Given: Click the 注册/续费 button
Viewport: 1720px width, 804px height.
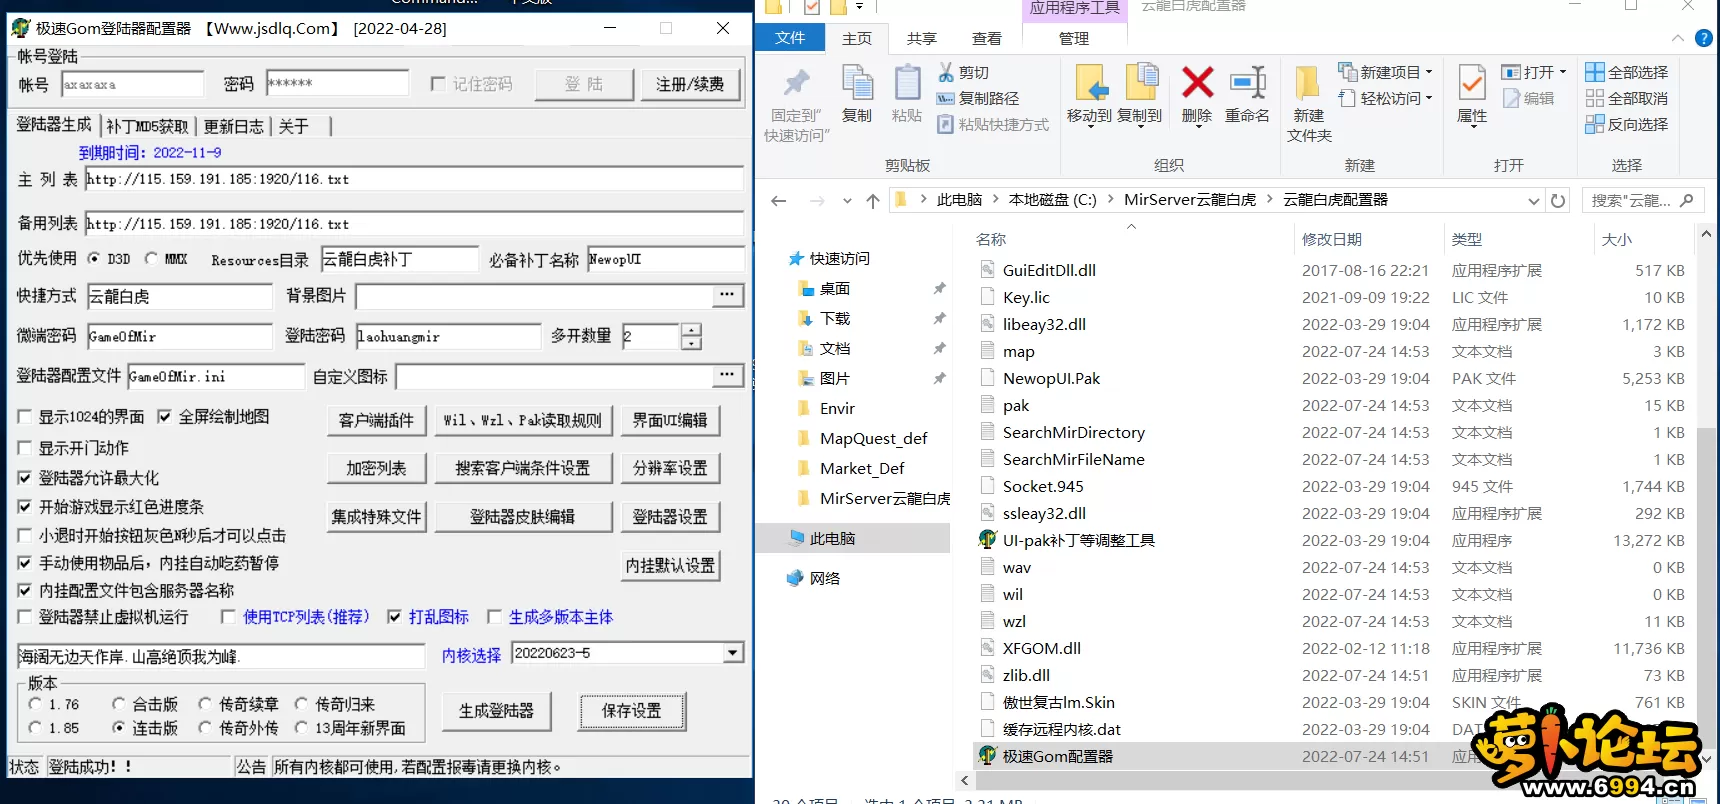Looking at the screenshot, I should 690,85.
